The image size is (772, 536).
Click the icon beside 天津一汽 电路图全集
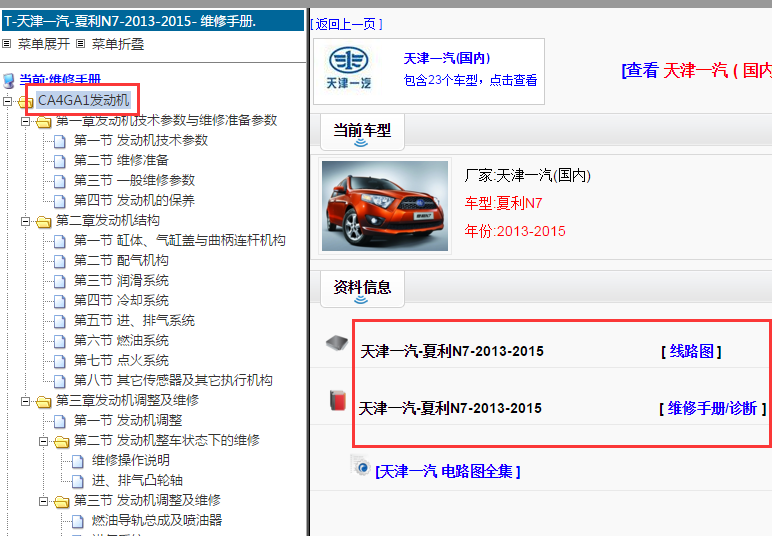pyautogui.click(x=361, y=466)
